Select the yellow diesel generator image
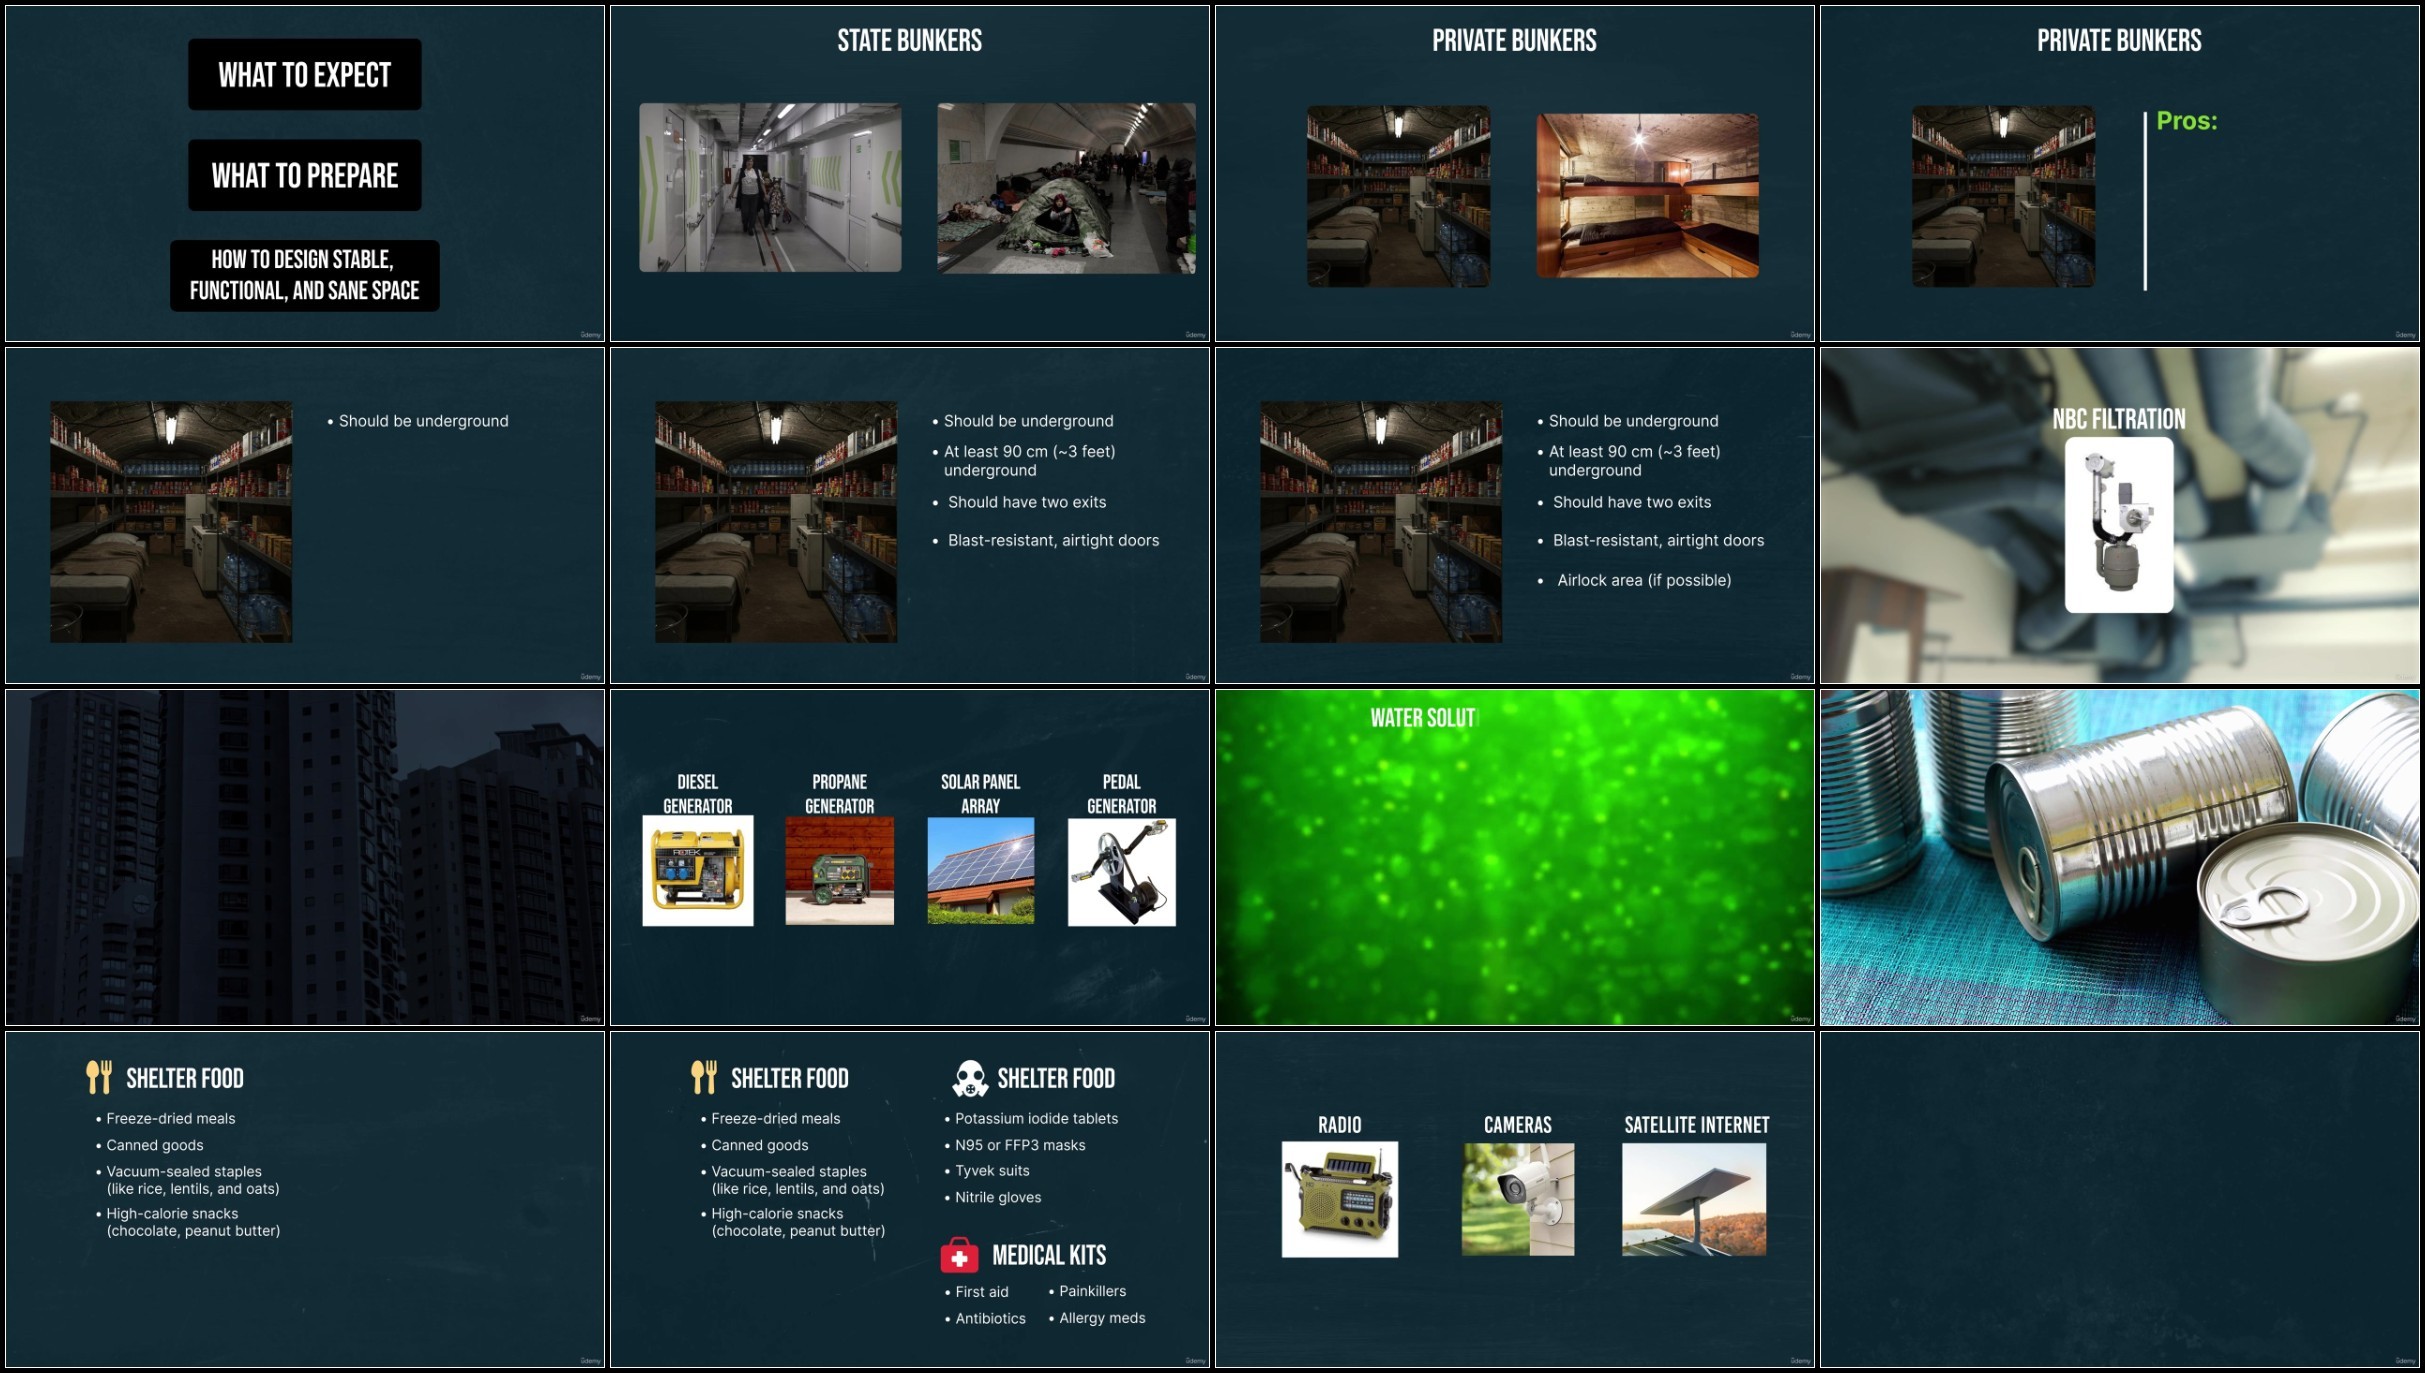2425x1373 pixels. (698, 871)
